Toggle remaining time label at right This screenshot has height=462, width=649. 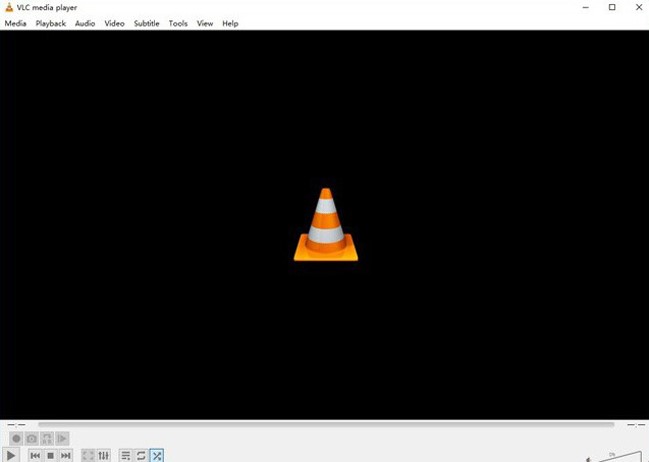point(636,425)
